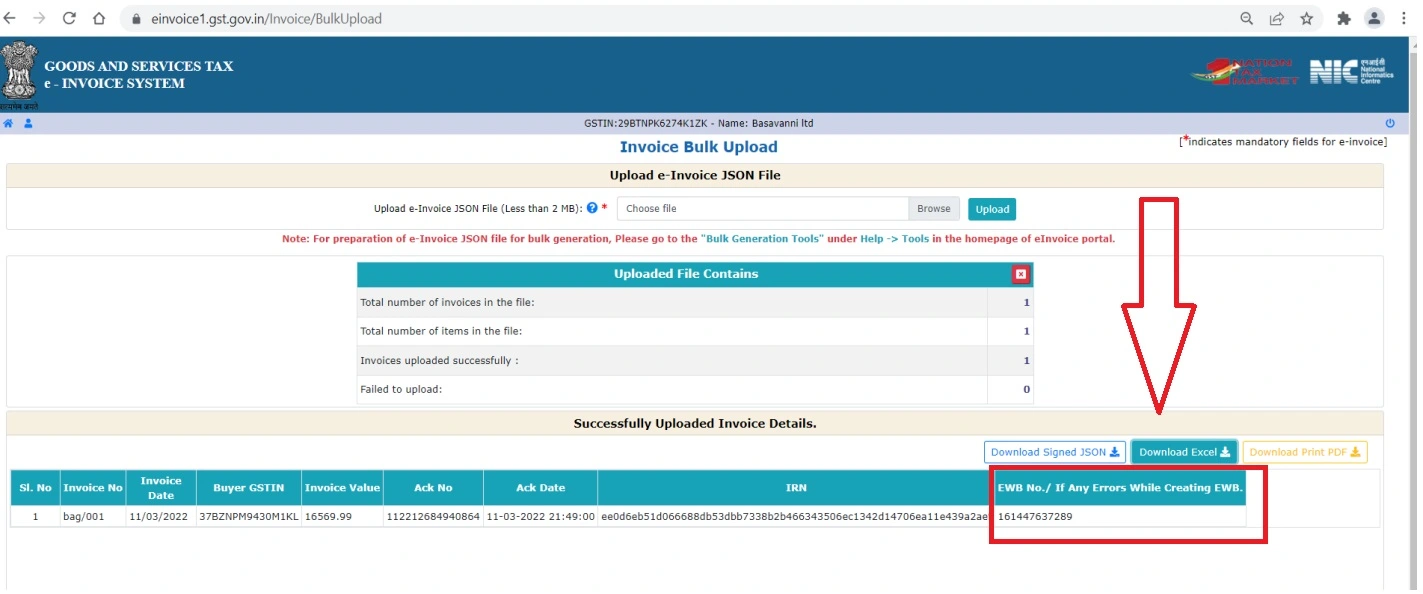Image resolution: width=1423 pixels, height=594 pixels.
Task: Click the Home icon below the header
Action: point(8,123)
